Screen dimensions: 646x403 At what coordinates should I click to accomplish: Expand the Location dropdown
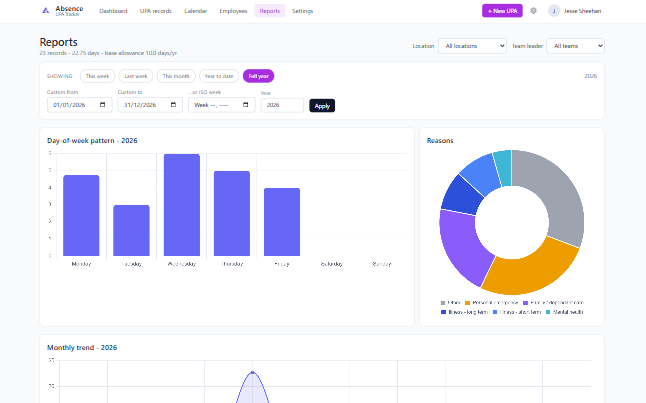click(x=472, y=46)
